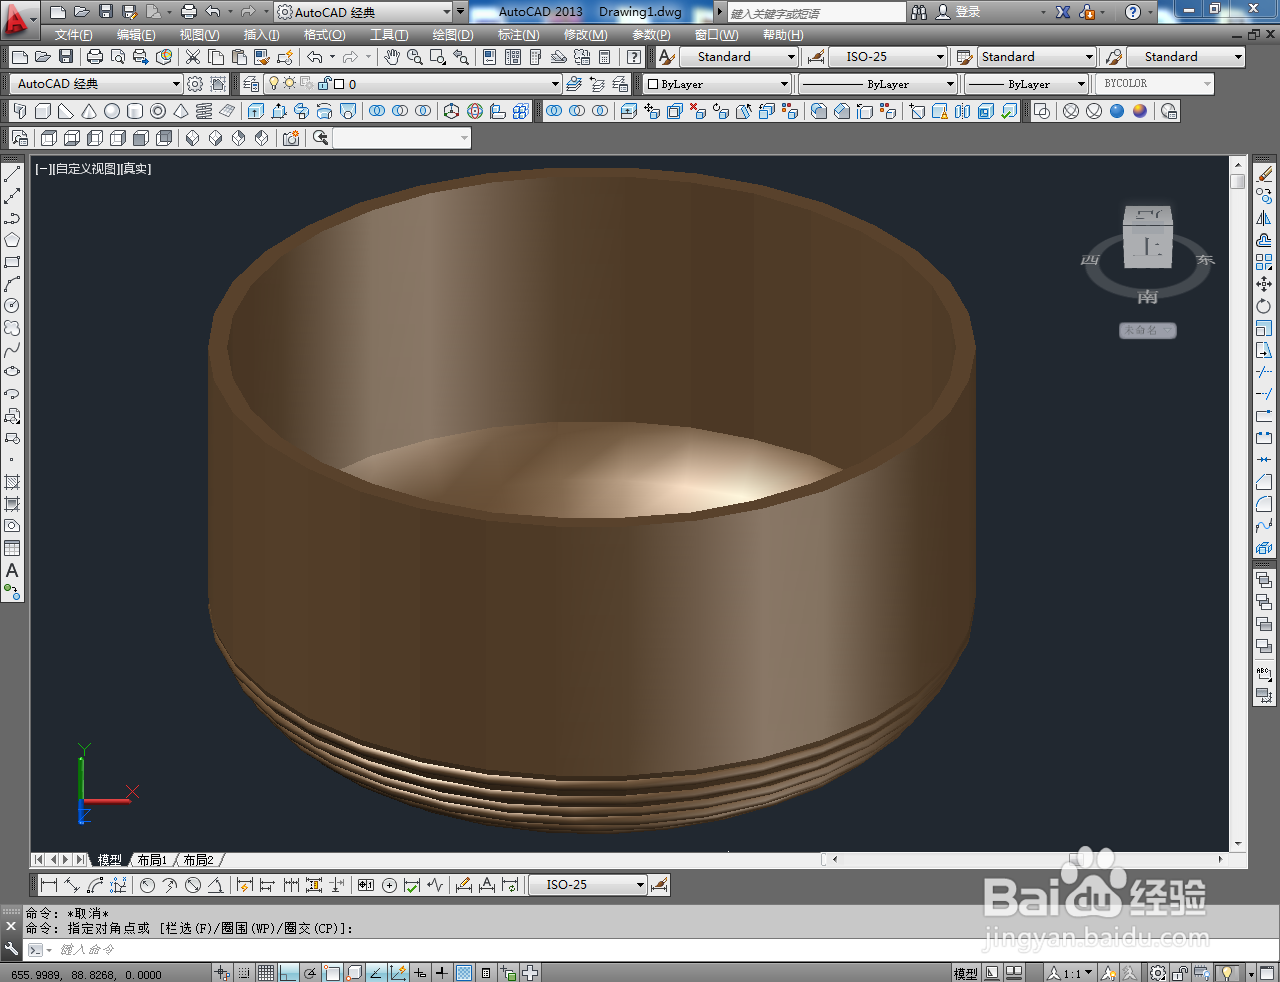Viewport: 1280px width, 982px height.
Task: Click the Linear dimension icon
Action: click(48, 885)
